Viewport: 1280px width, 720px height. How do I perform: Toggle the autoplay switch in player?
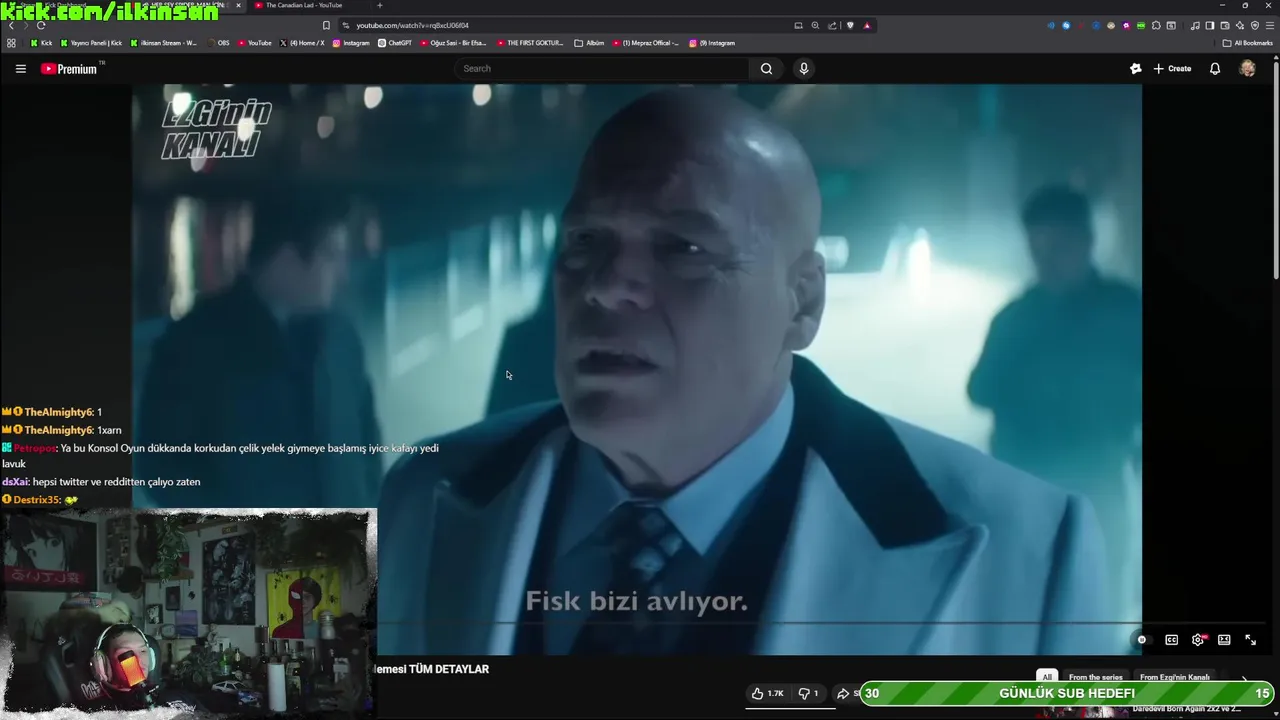1142,640
